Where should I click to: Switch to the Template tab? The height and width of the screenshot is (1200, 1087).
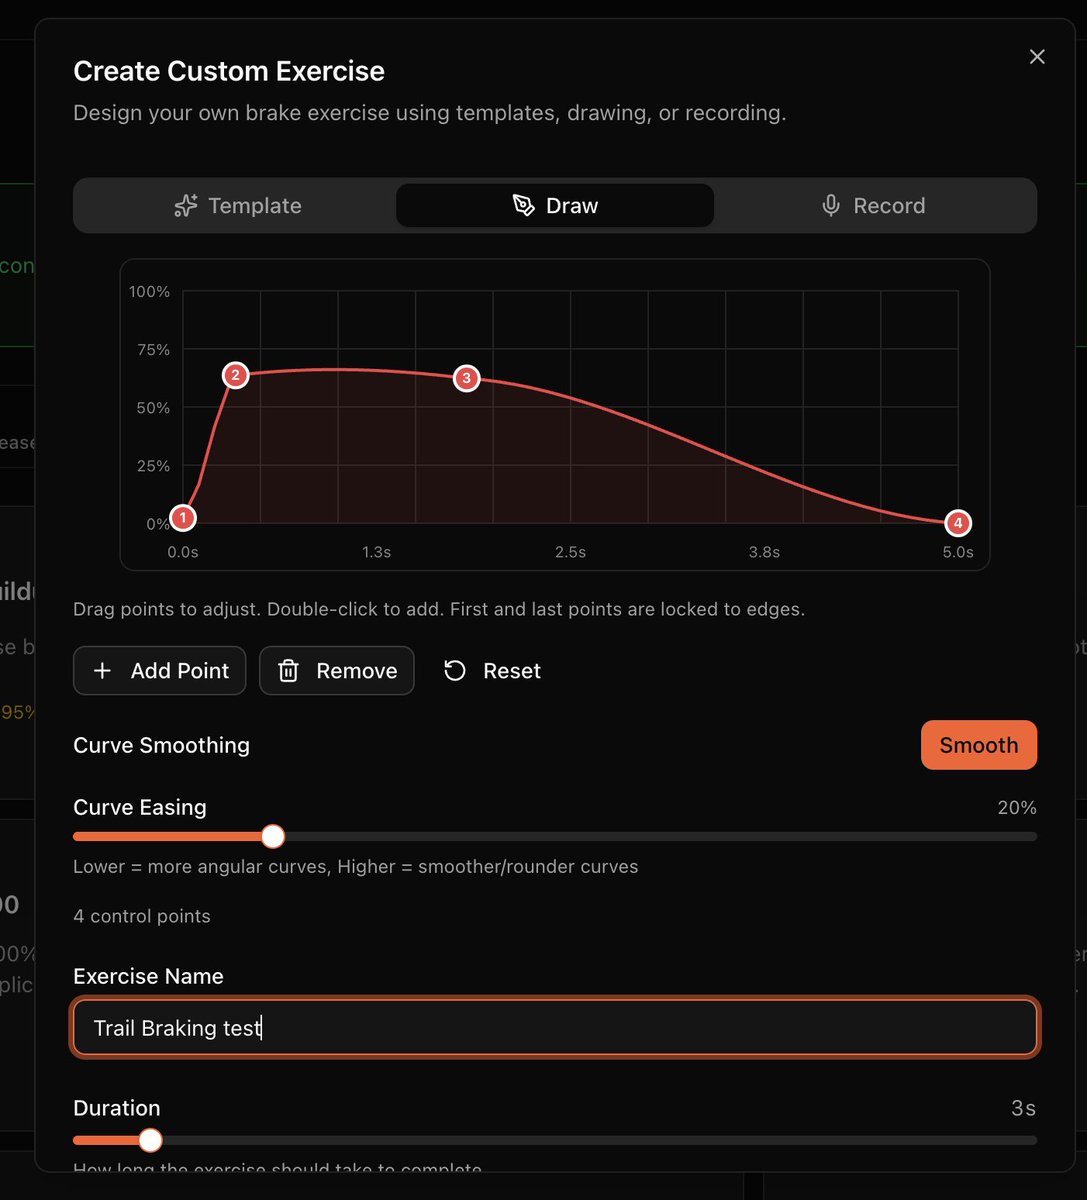pyautogui.click(x=237, y=205)
